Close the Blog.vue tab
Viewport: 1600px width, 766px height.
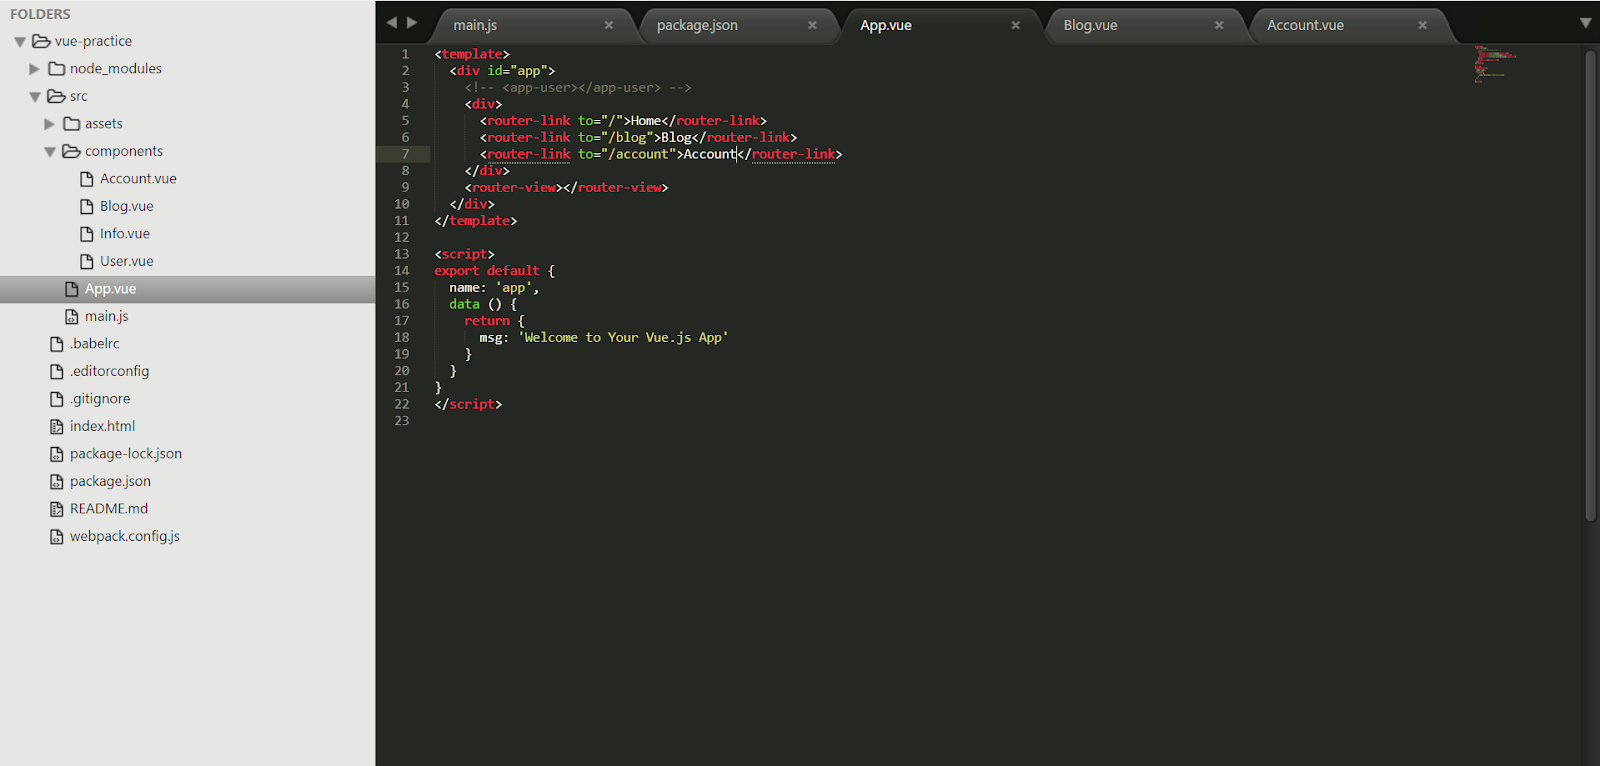pyautogui.click(x=1219, y=25)
